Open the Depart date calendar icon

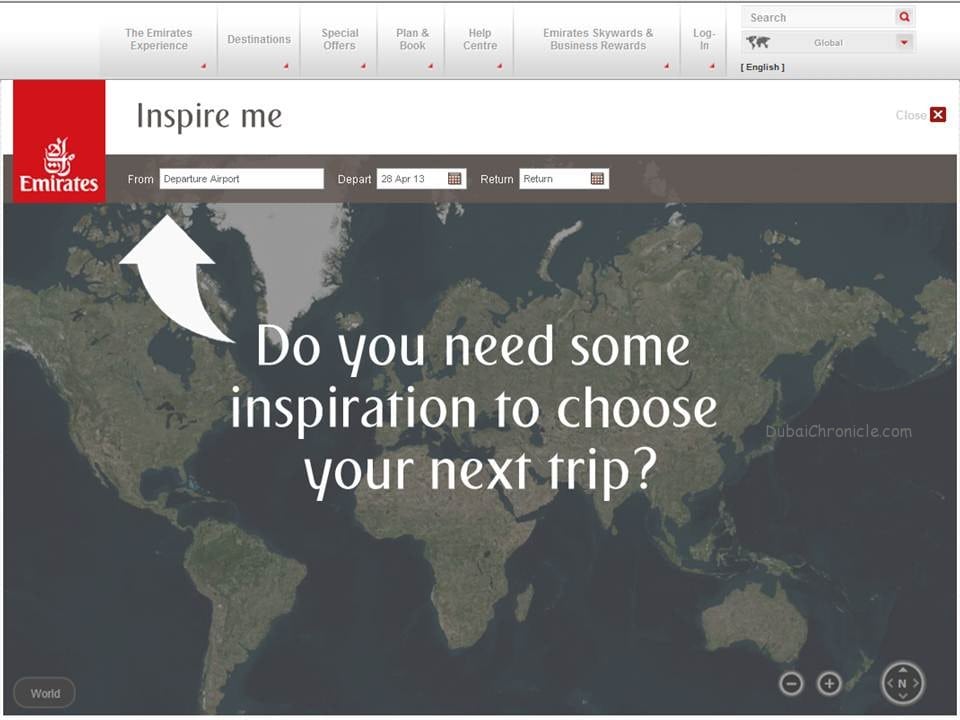pyautogui.click(x=454, y=179)
